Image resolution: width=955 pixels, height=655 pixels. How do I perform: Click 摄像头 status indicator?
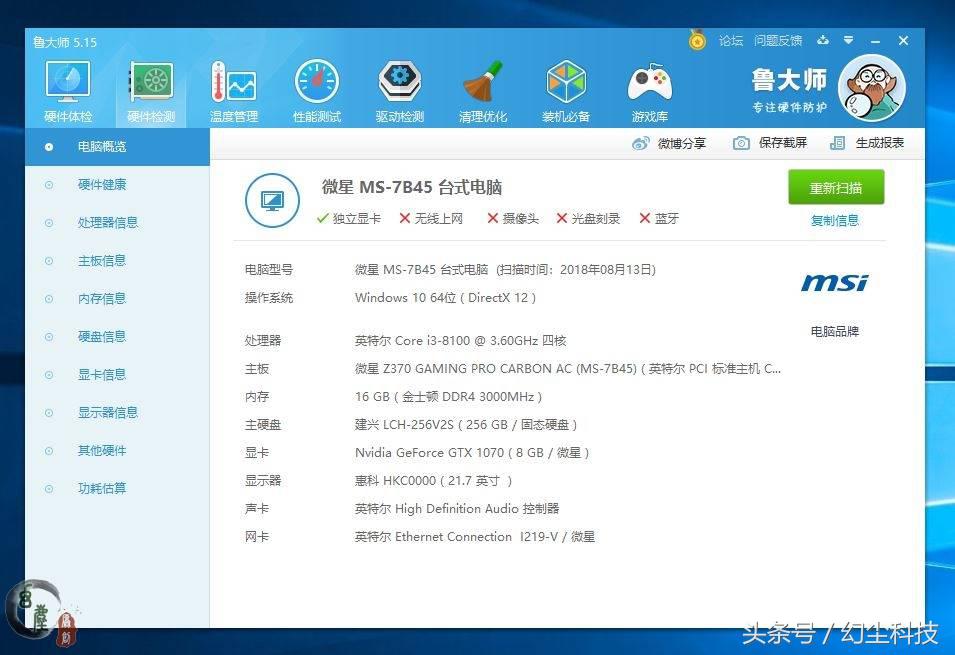coord(513,219)
